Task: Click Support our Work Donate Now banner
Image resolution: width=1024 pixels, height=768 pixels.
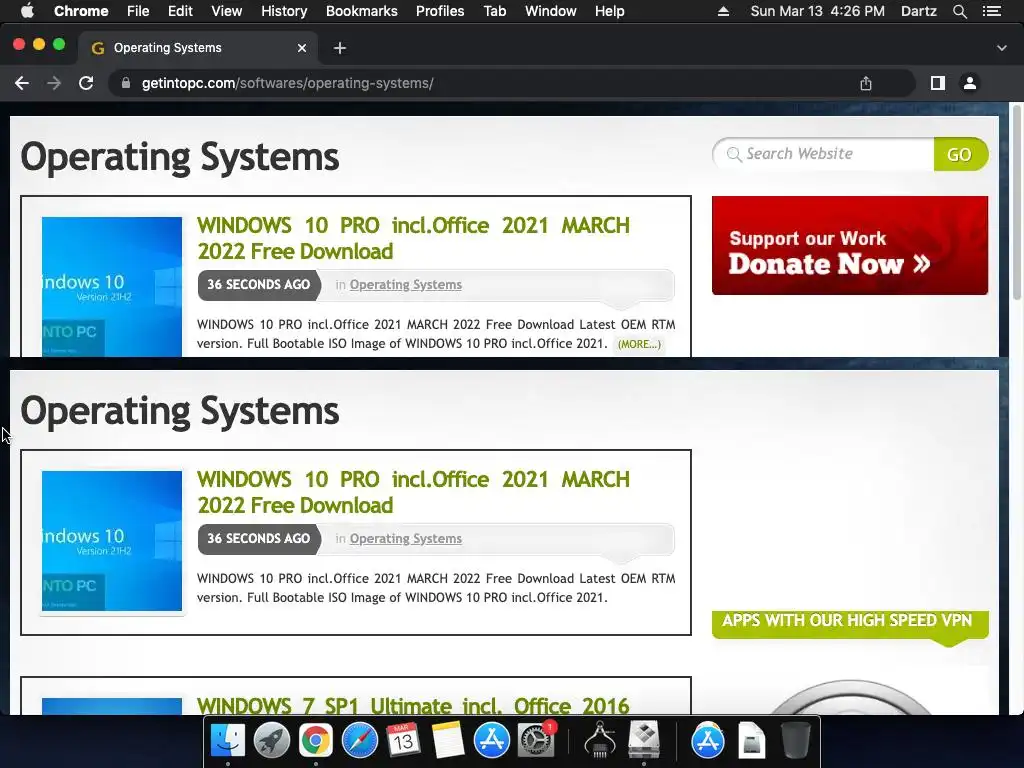Action: click(850, 246)
